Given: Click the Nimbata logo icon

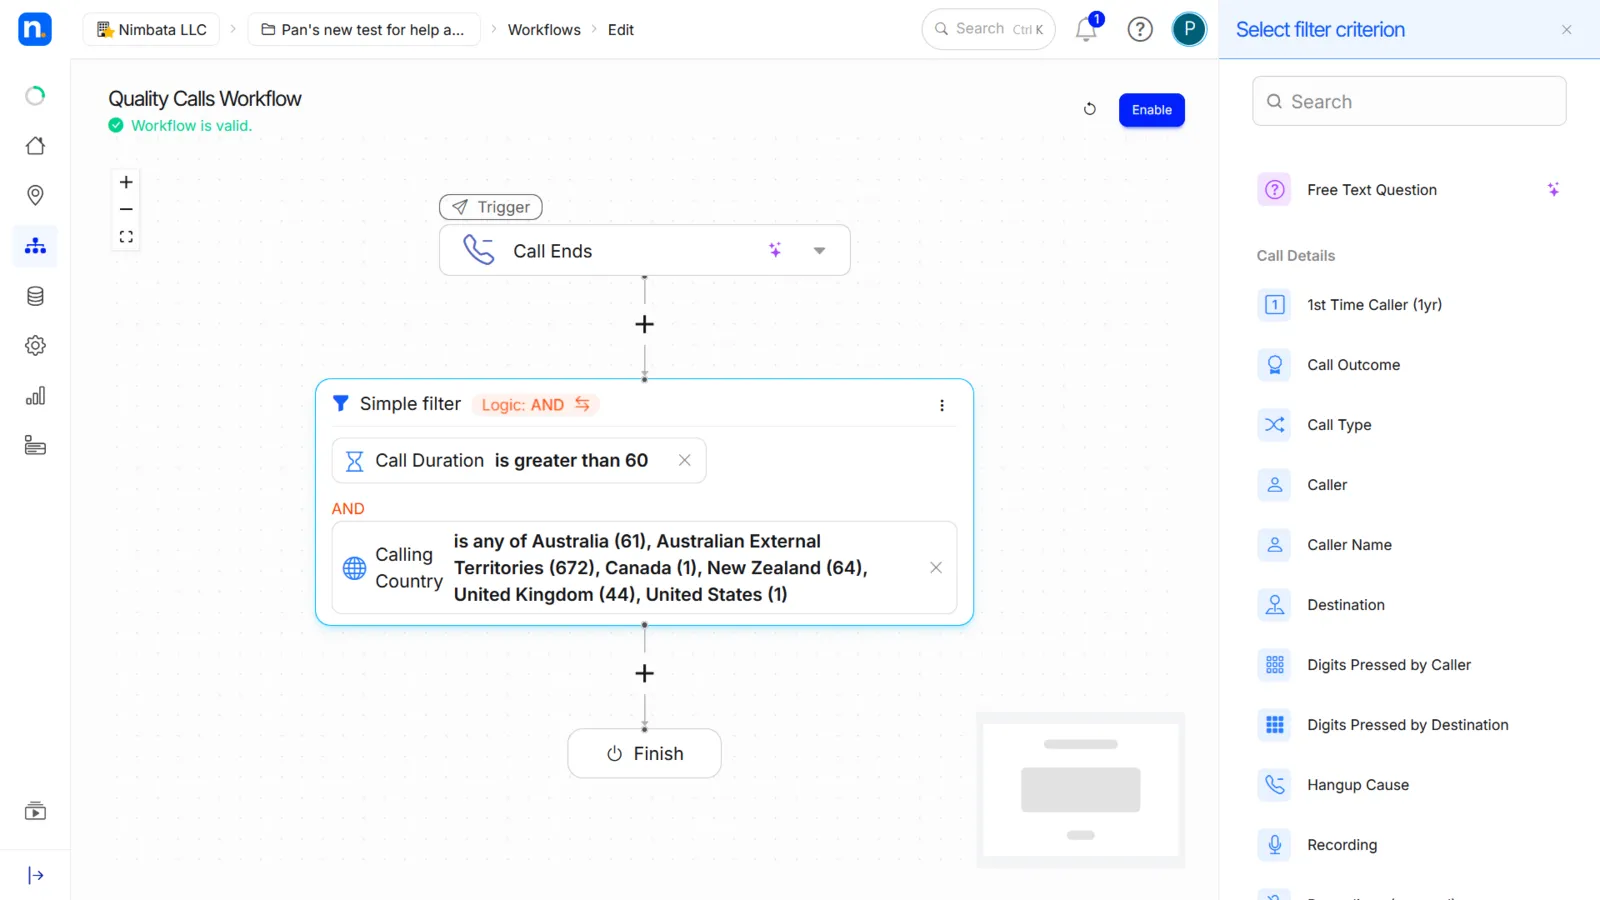Looking at the screenshot, I should point(35,29).
